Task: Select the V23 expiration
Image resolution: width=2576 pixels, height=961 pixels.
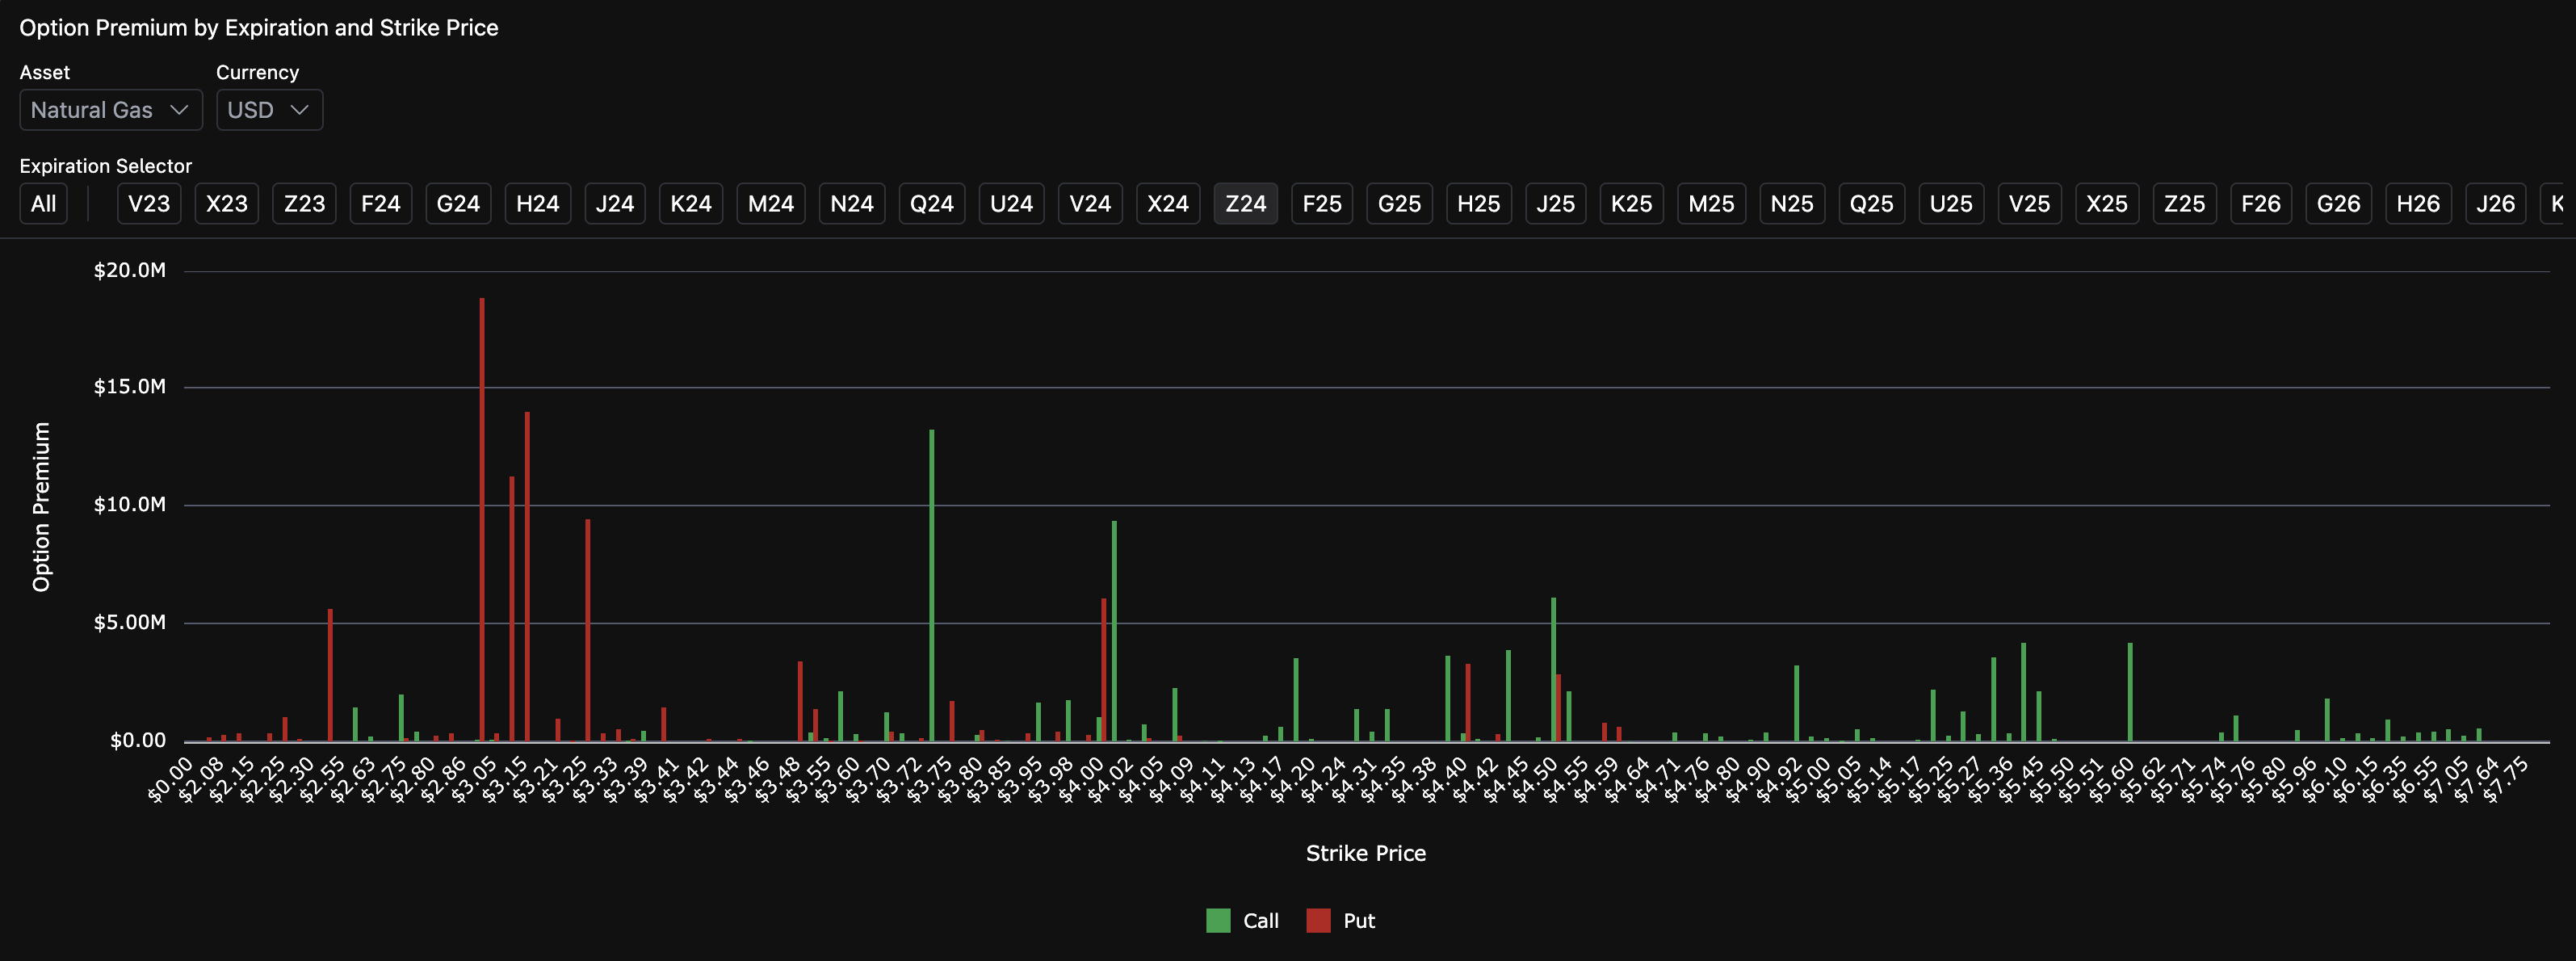Action: point(149,204)
